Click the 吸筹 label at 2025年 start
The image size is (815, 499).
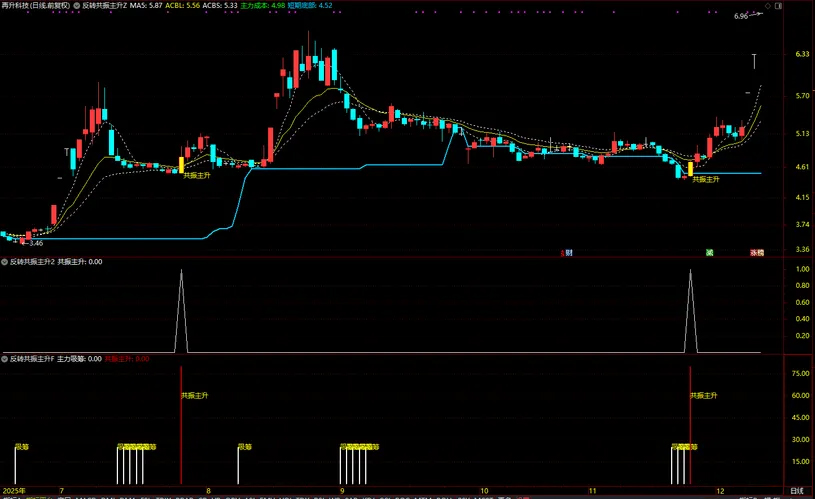22,447
